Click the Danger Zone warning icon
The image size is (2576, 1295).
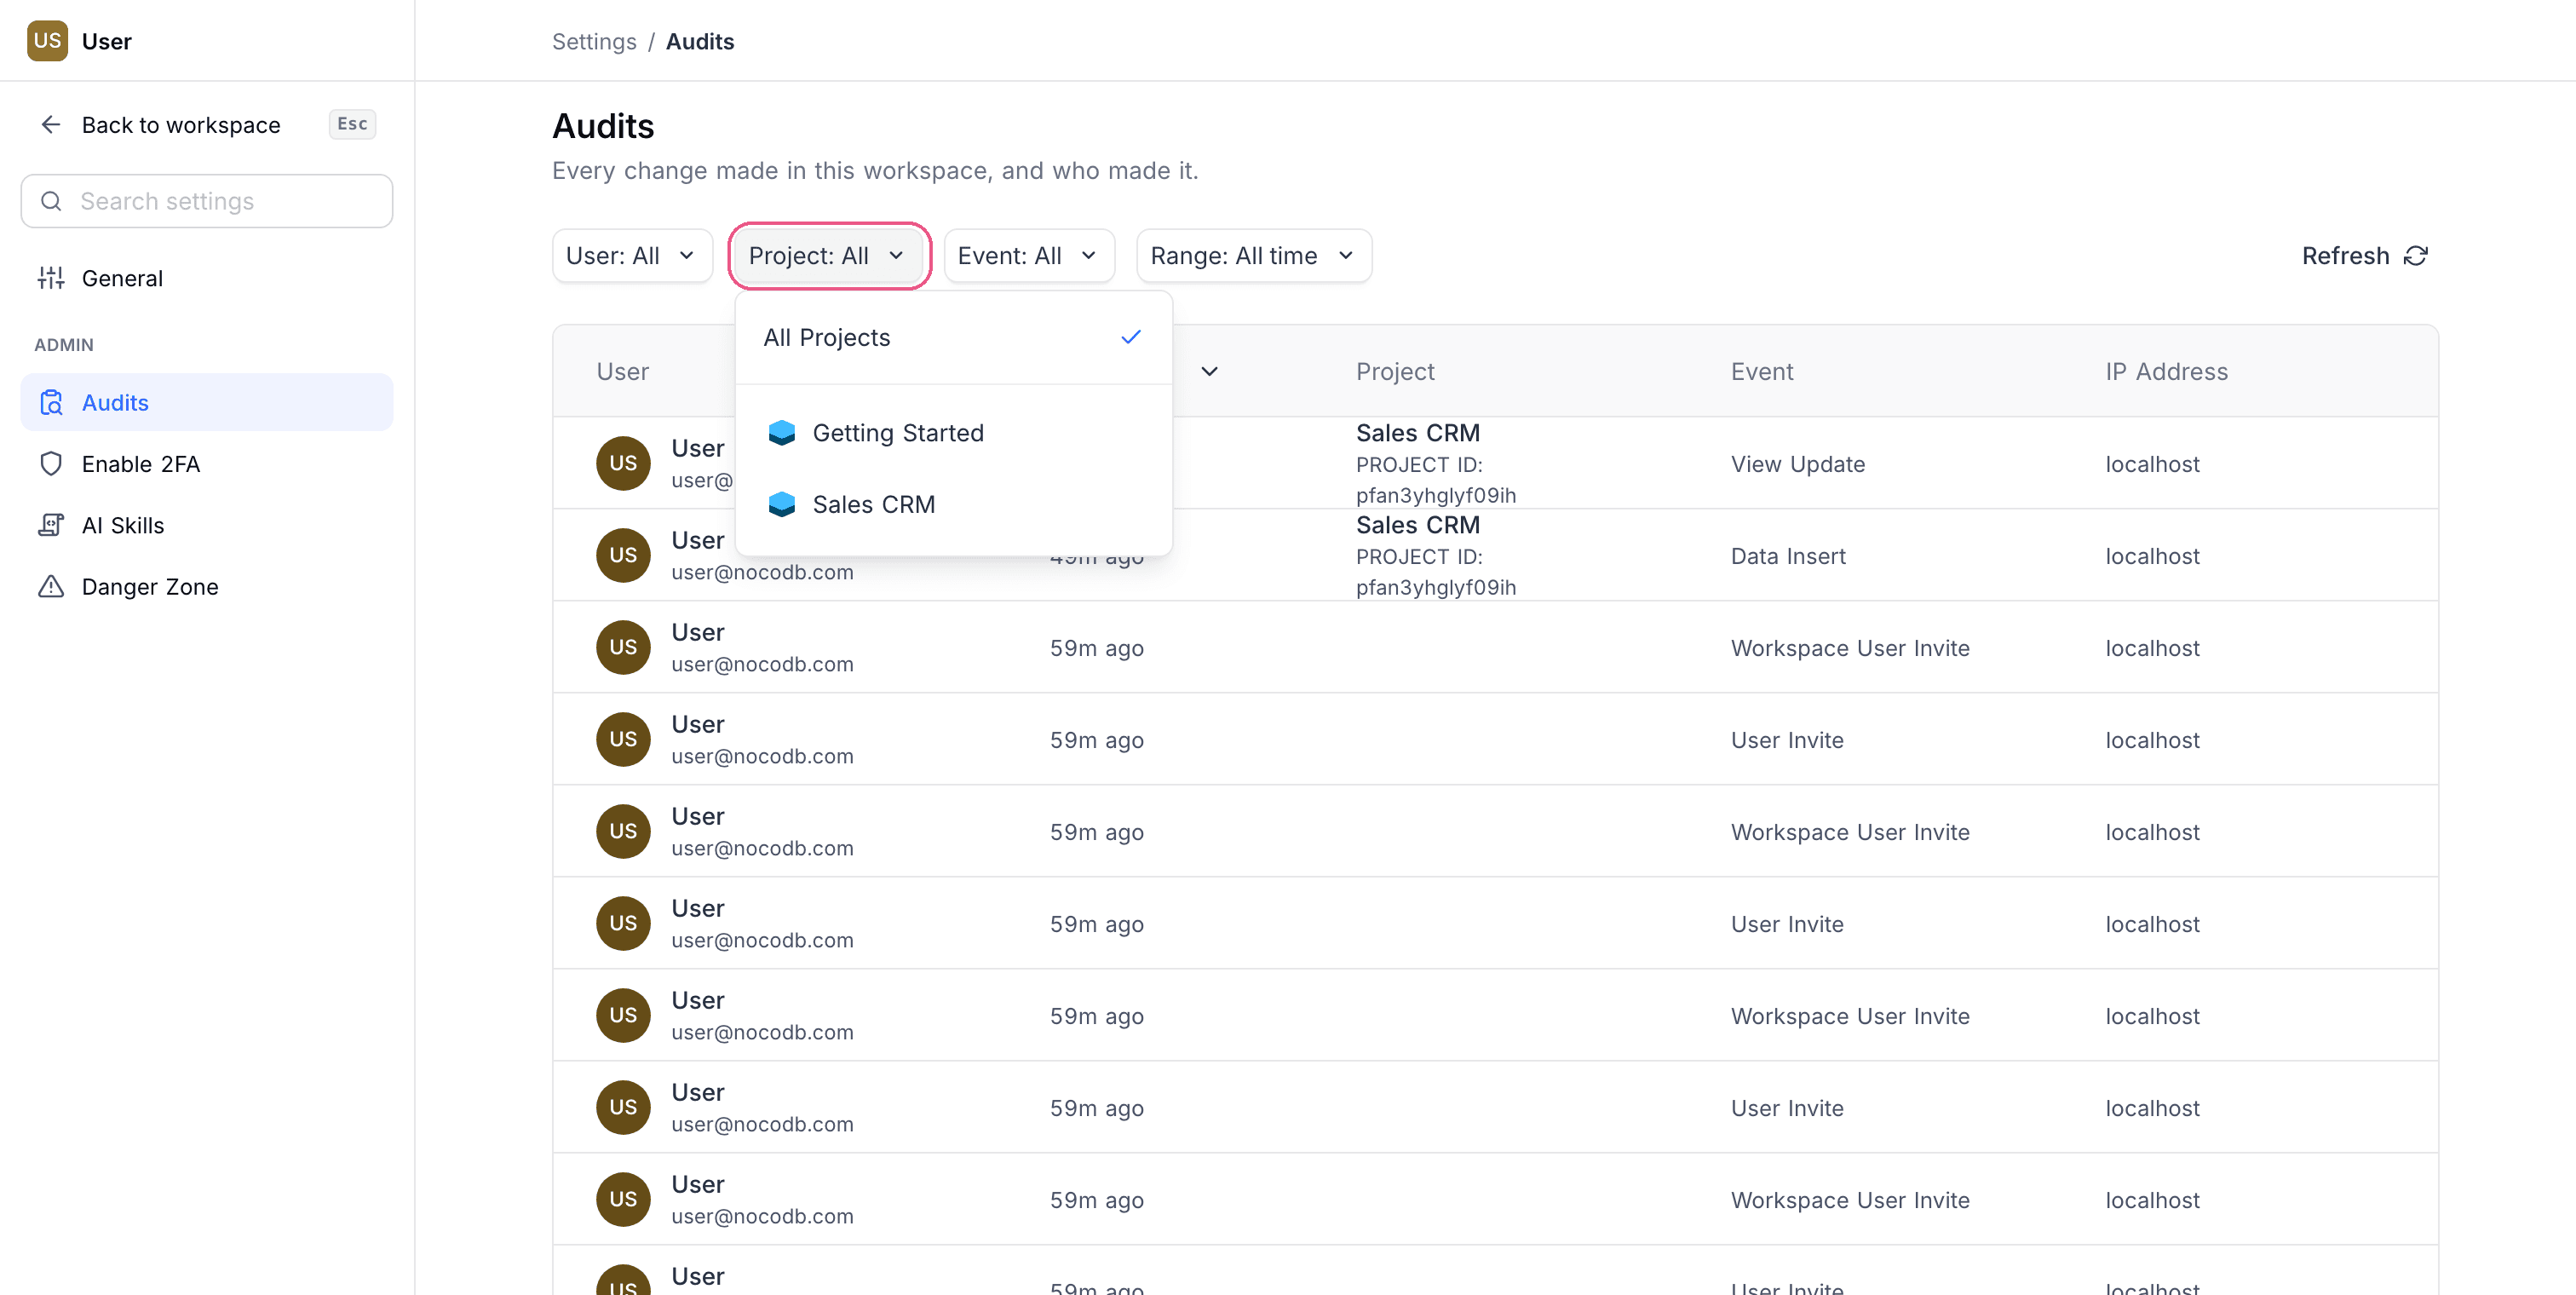pos(51,586)
